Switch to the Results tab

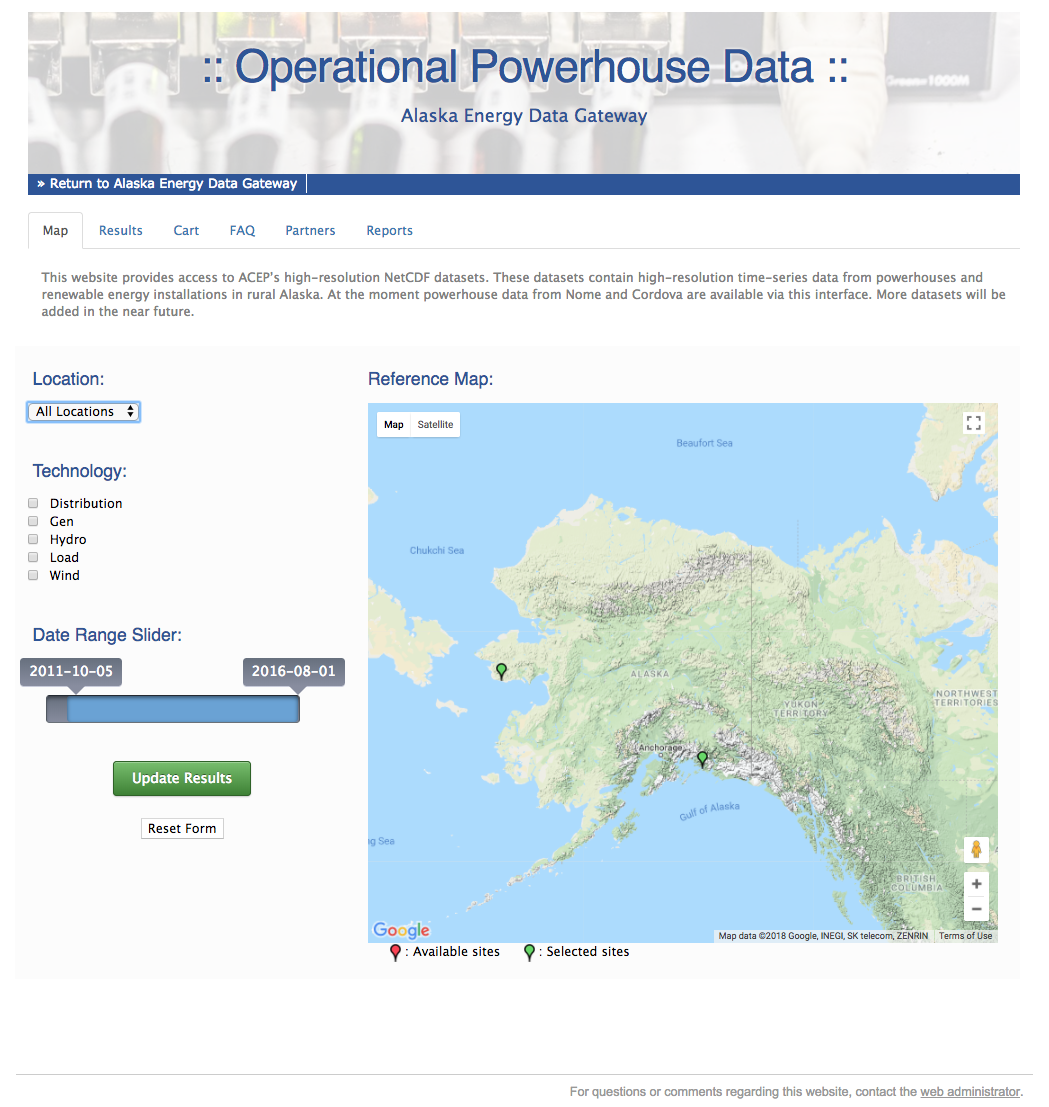click(x=120, y=231)
